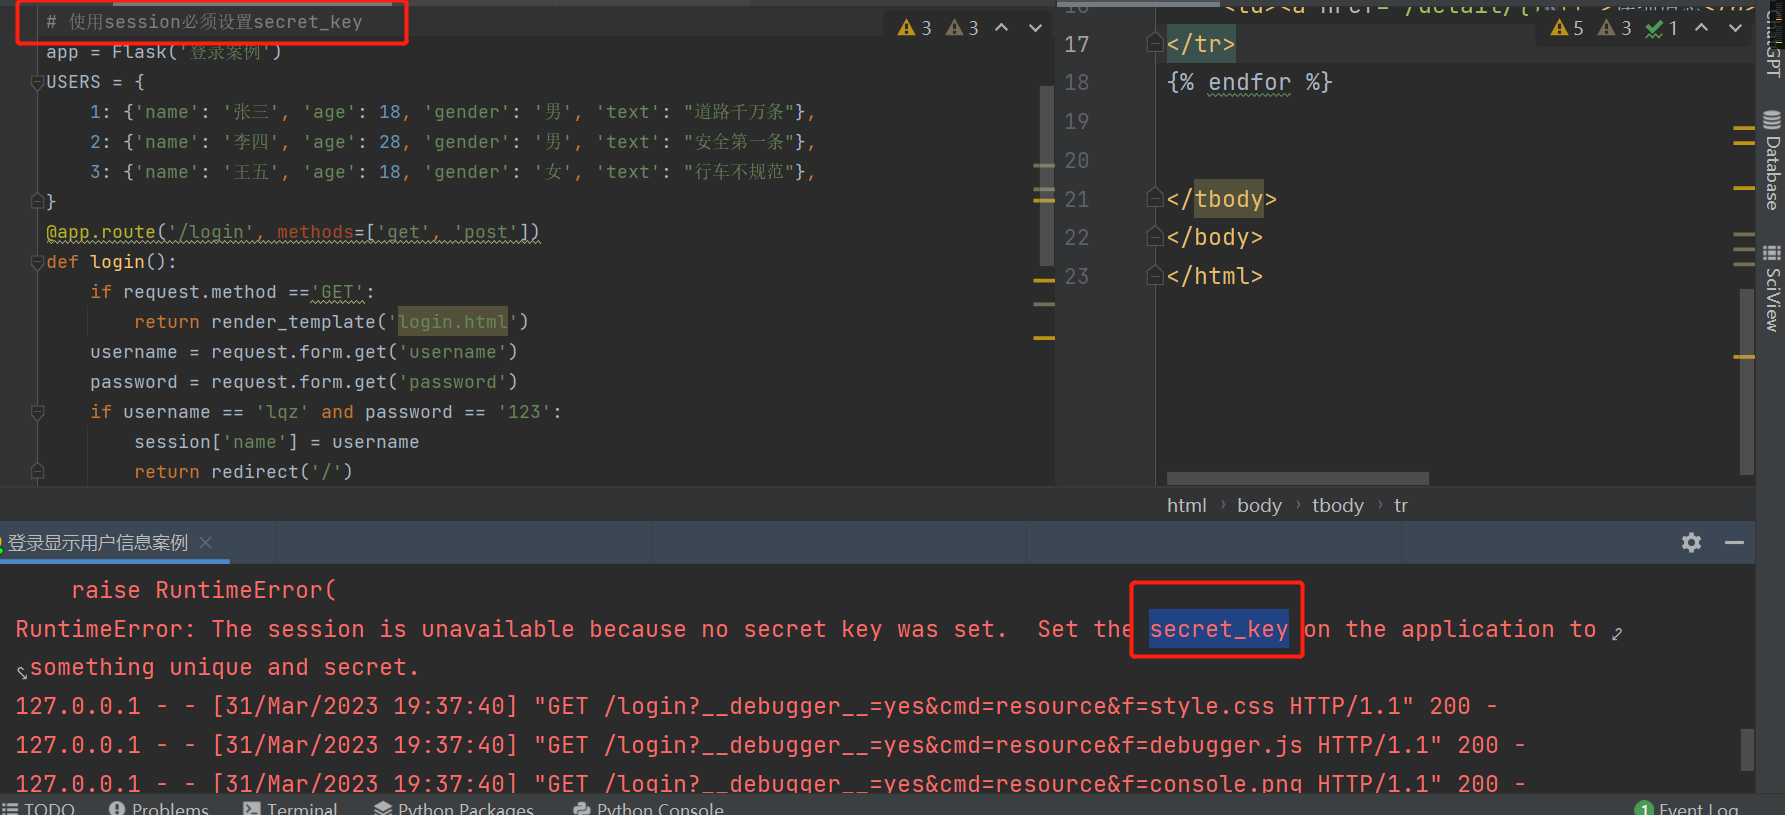This screenshot has height=815, width=1785.
Task: Toggle fold marker at closing brace of USERS
Action: (37, 201)
